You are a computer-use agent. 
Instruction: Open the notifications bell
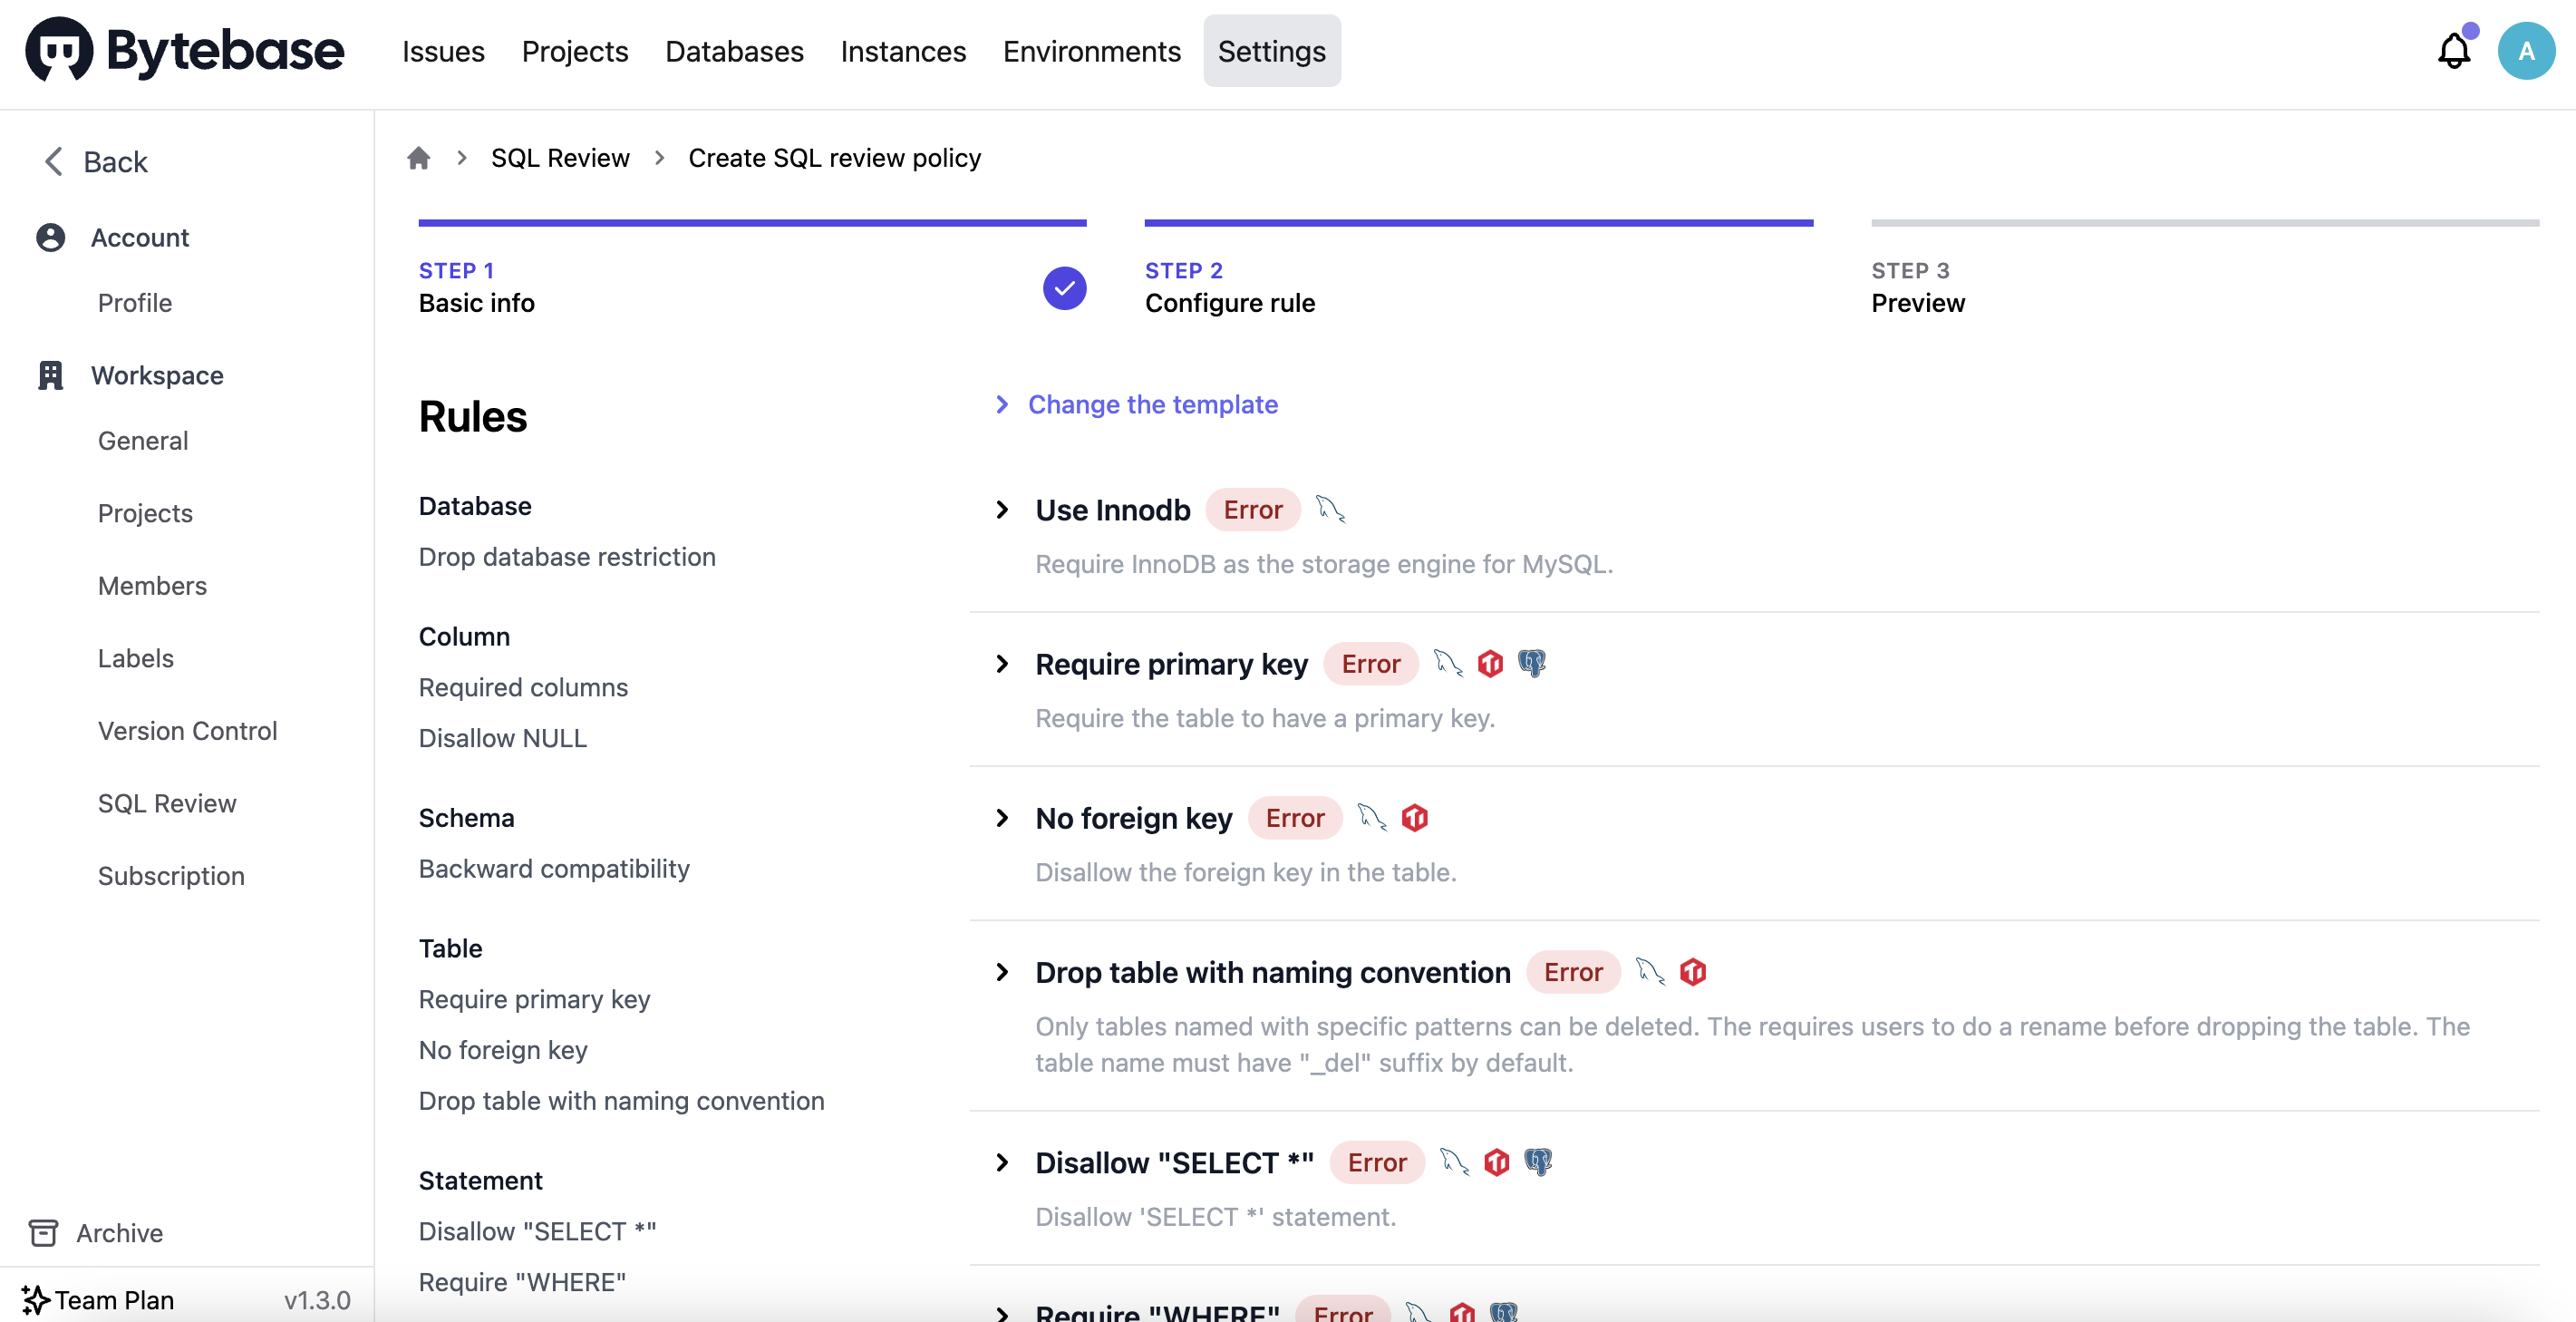click(2453, 51)
